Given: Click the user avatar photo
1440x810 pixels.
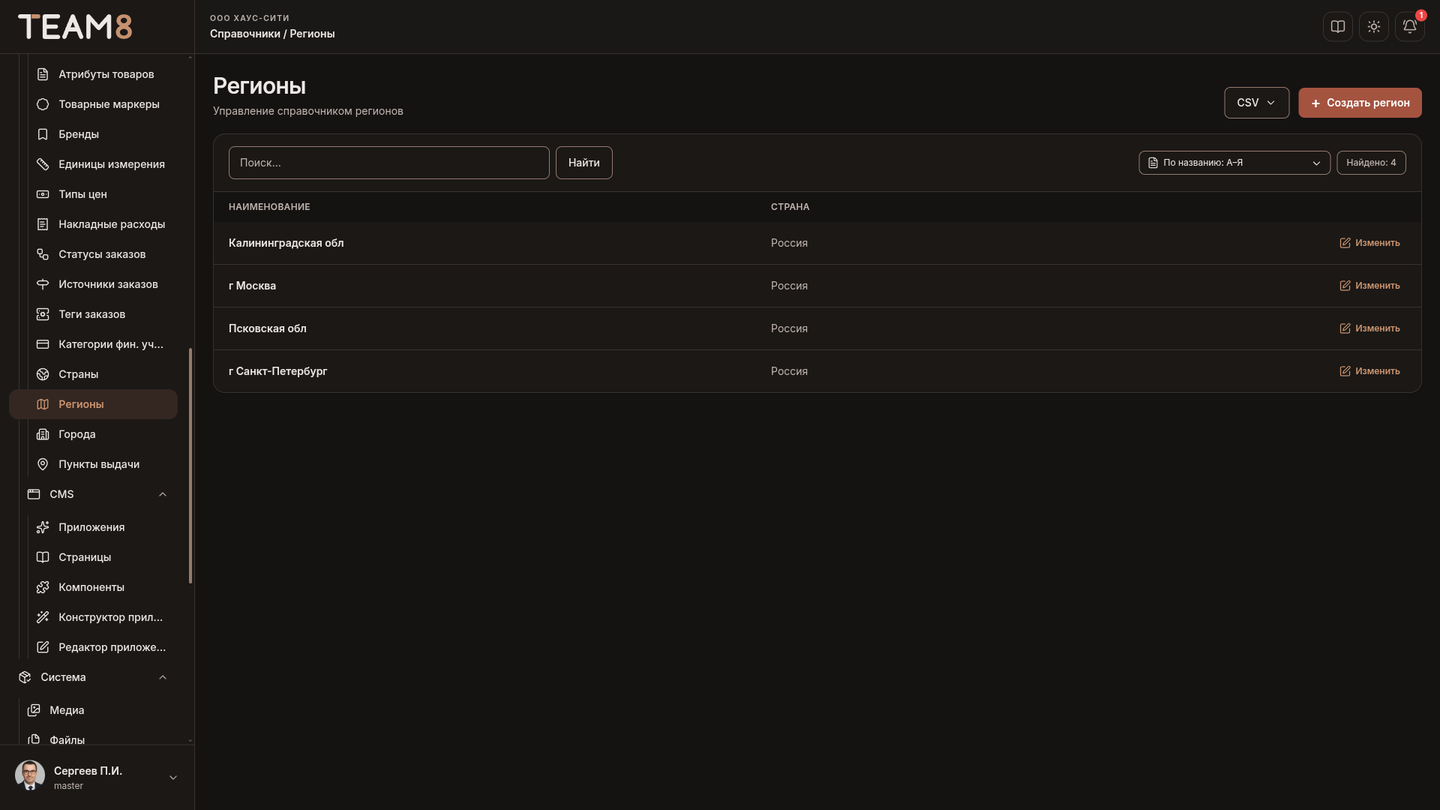Looking at the screenshot, I should coord(30,776).
